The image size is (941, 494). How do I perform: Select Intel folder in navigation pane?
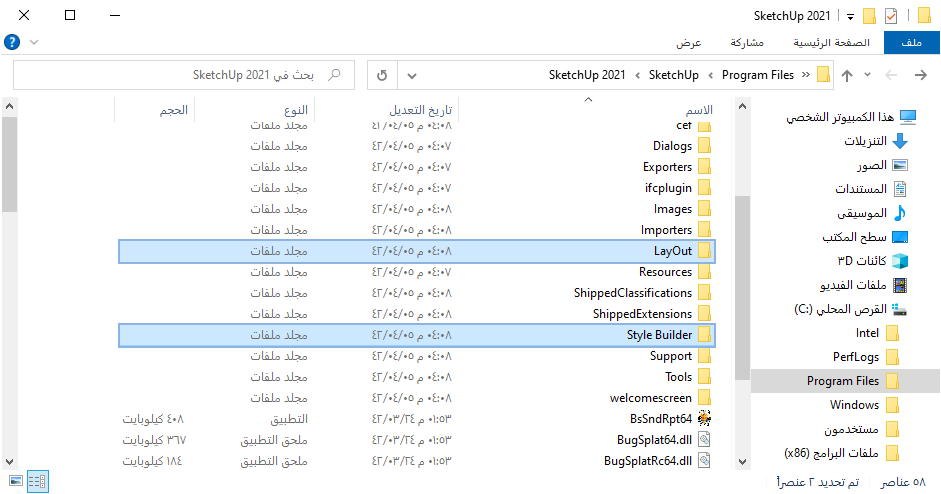pos(877,333)
